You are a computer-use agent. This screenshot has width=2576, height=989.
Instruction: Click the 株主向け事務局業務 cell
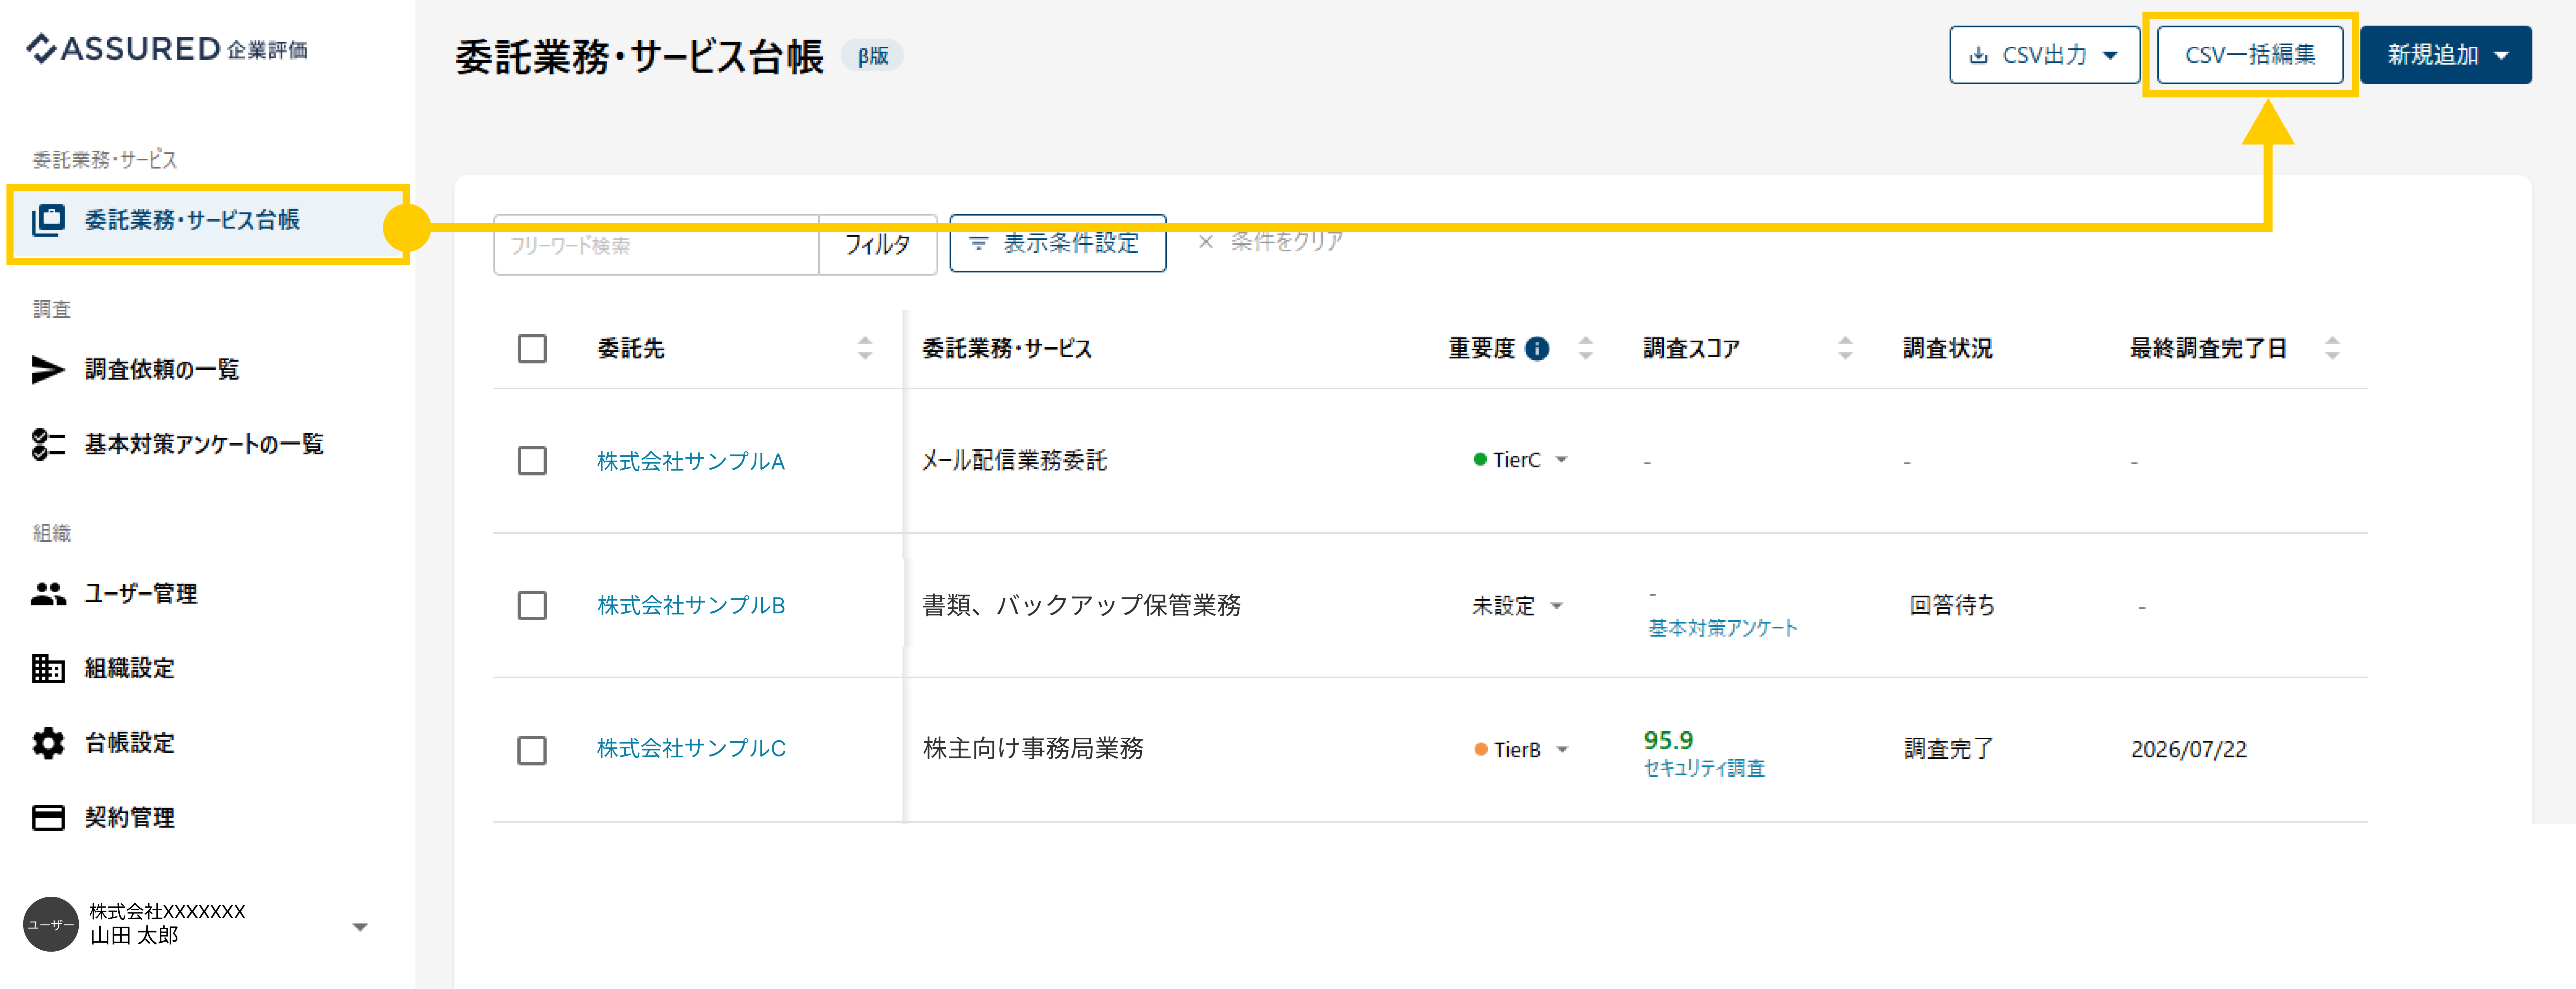pyautogui.click(x=1033, y=748)
